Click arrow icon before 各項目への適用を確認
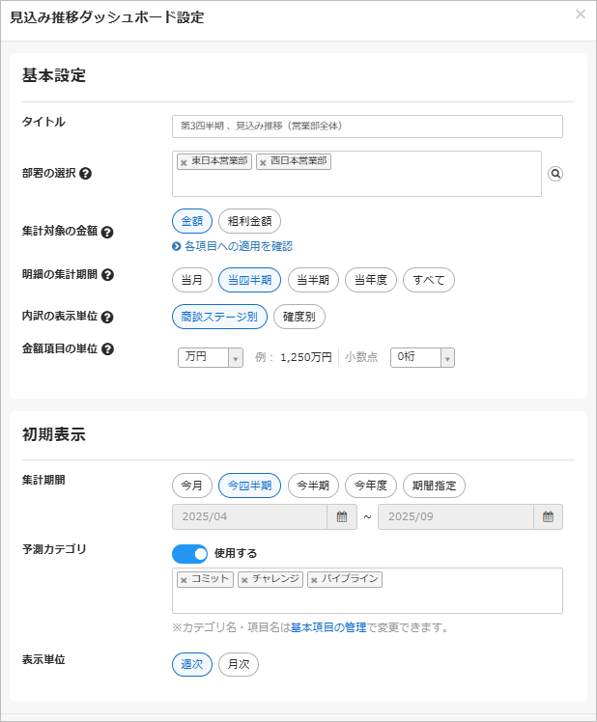The width and height of the screenshot is (597, 722). click(x=176, y=246)
